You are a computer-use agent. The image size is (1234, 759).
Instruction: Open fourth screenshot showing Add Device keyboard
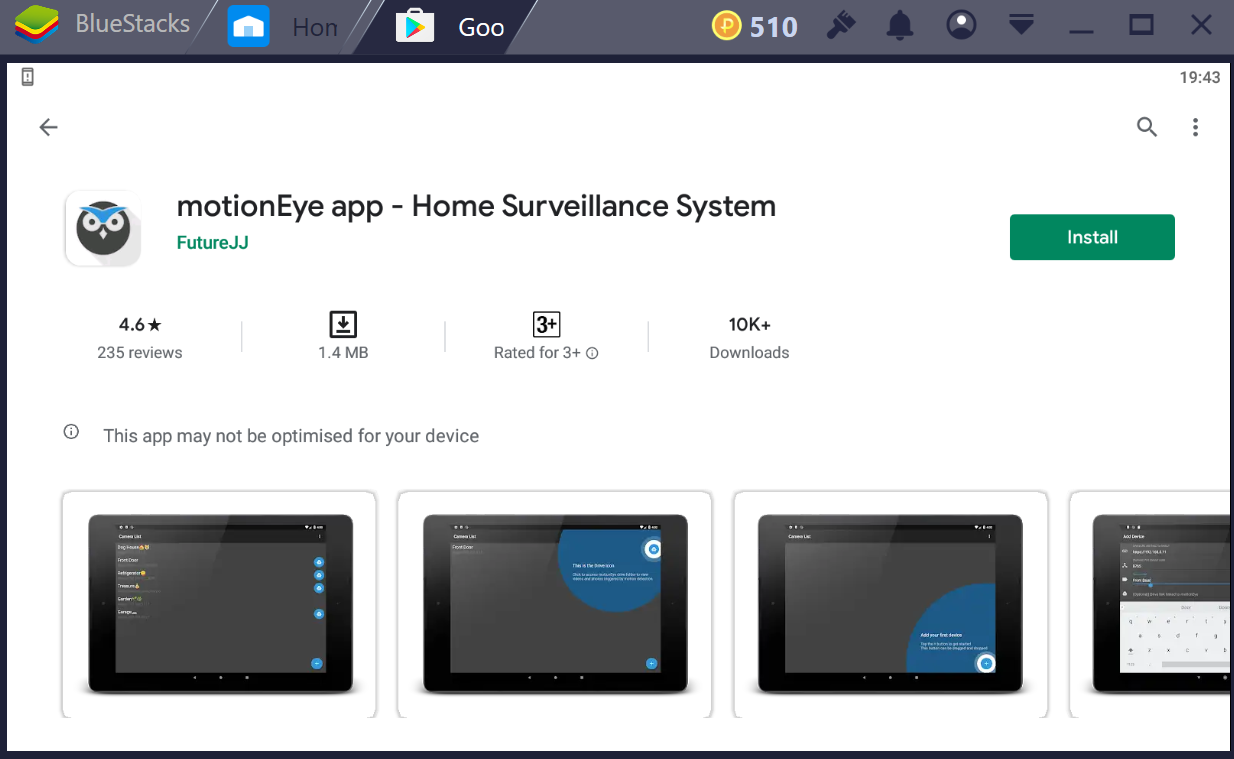[x=1150, y=604]
